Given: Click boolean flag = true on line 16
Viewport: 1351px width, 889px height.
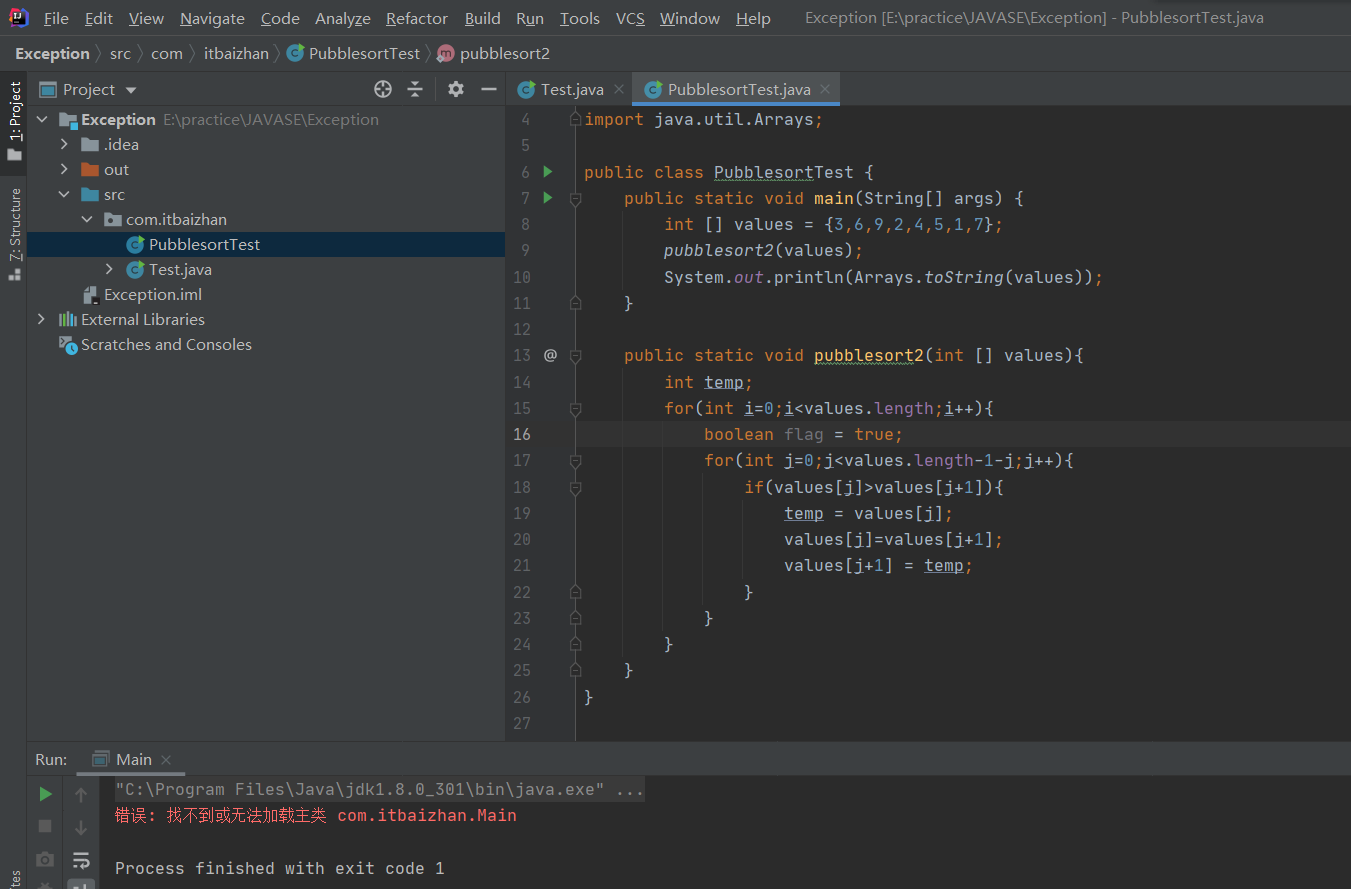Looking at the screenshot, I should [803, 434].
